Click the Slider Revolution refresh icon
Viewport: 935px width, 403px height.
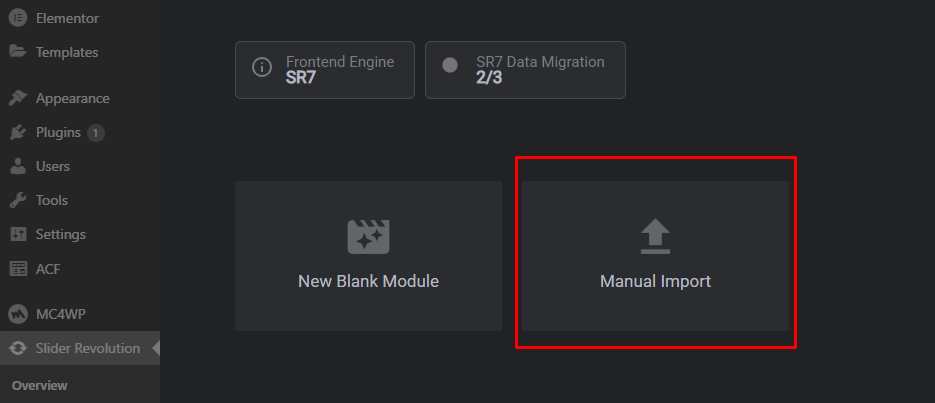click(x=18, y=348)
